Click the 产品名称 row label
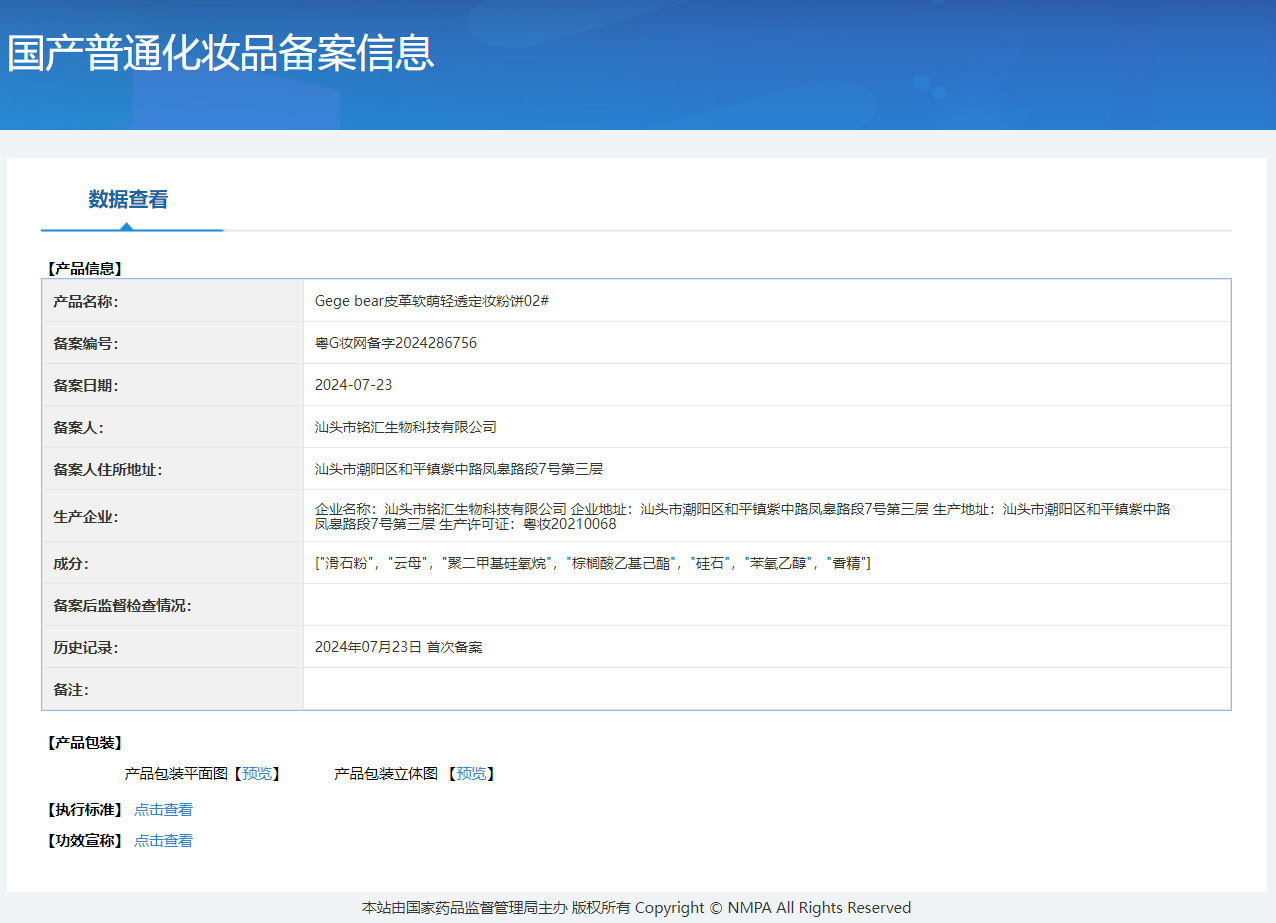Viewport: 1276px width, 923px height. 86,301
